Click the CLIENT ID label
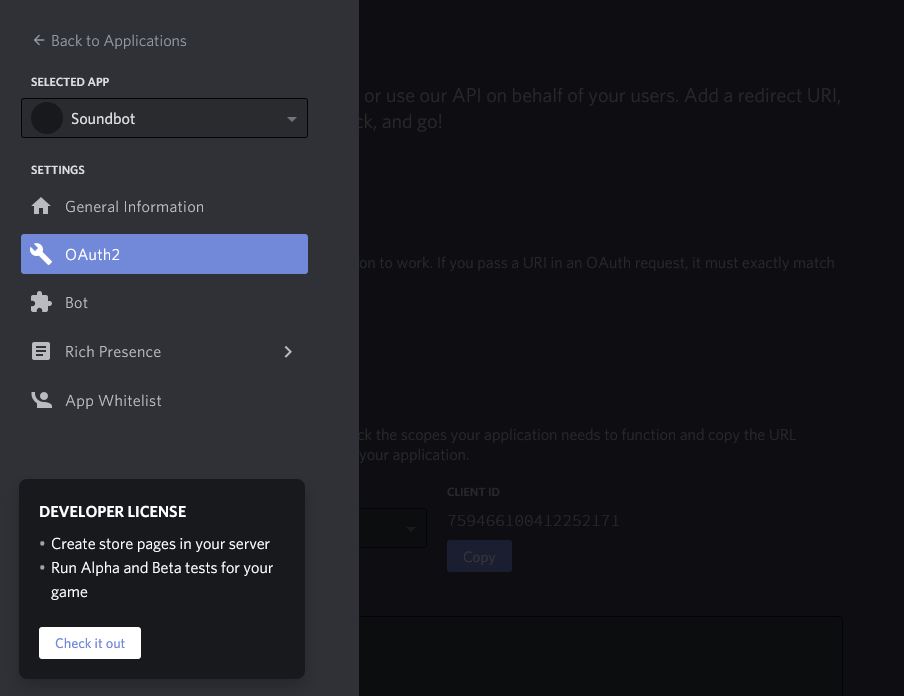Screen dimensions: 904x696 point(473,492)
